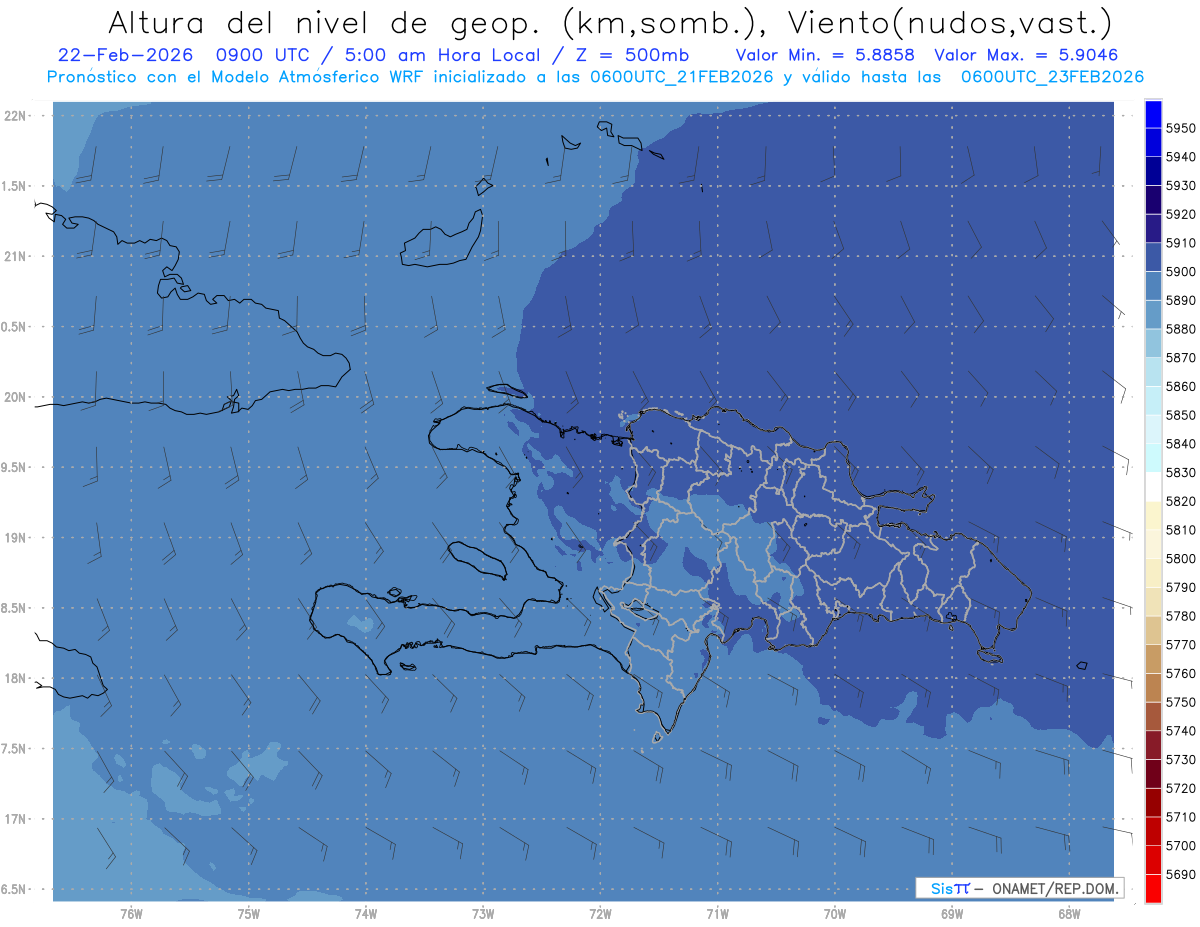The image size is (1200, 927).
Task: Click the 5910 colorbar label
Action: [1182, 243]
